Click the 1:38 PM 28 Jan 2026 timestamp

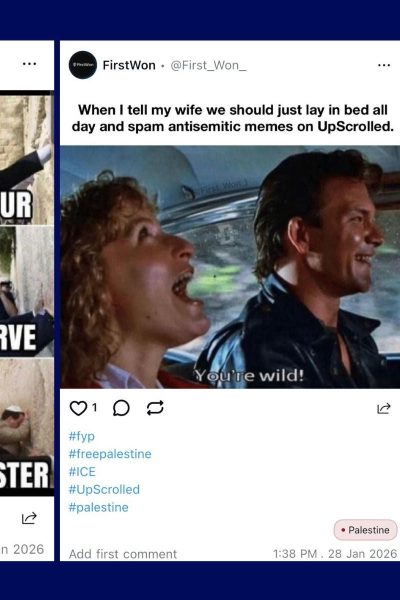335,554
